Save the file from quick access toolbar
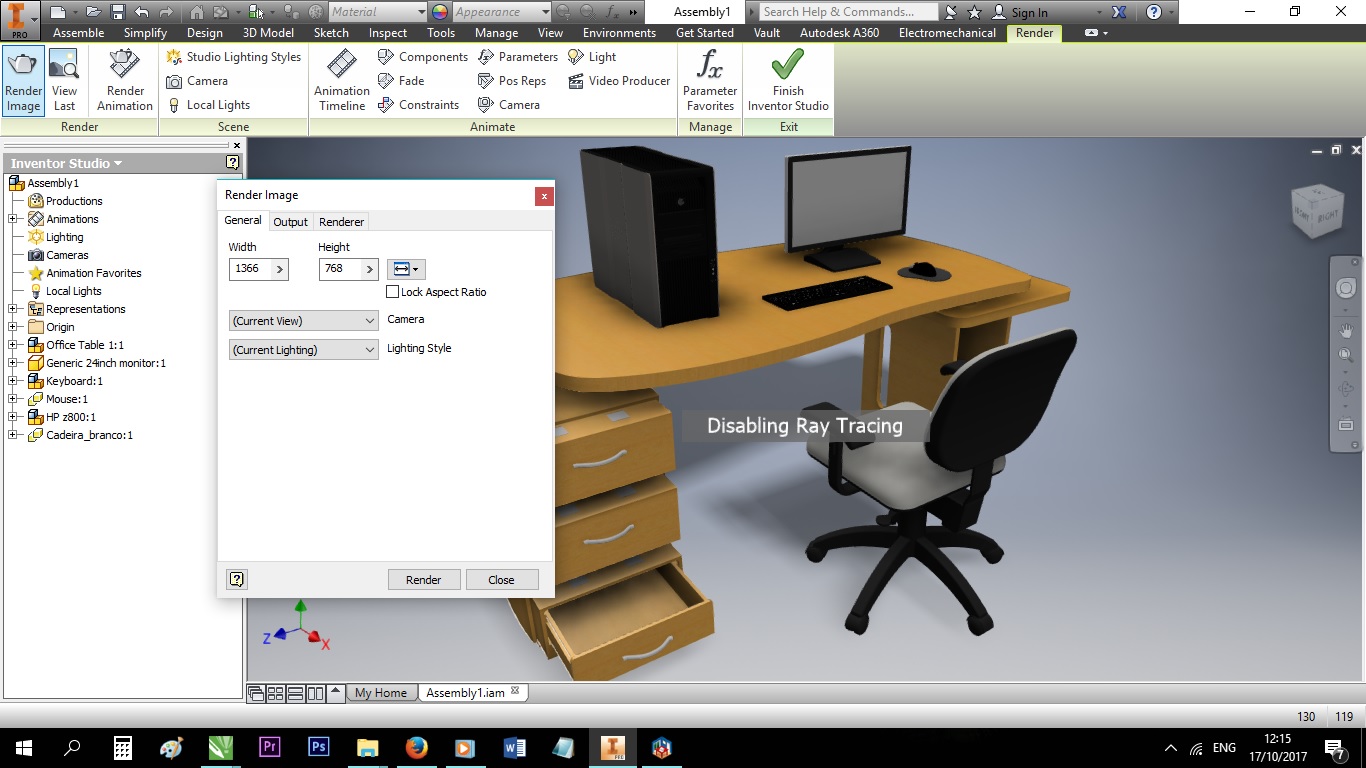The width and height of the screenshot is (1366, 768). pos(117,12)
